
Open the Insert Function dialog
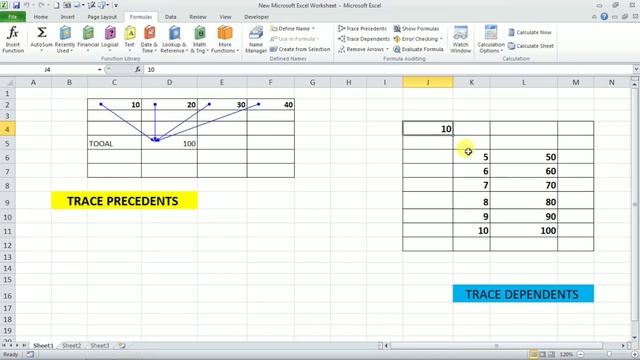click(13, 40)
